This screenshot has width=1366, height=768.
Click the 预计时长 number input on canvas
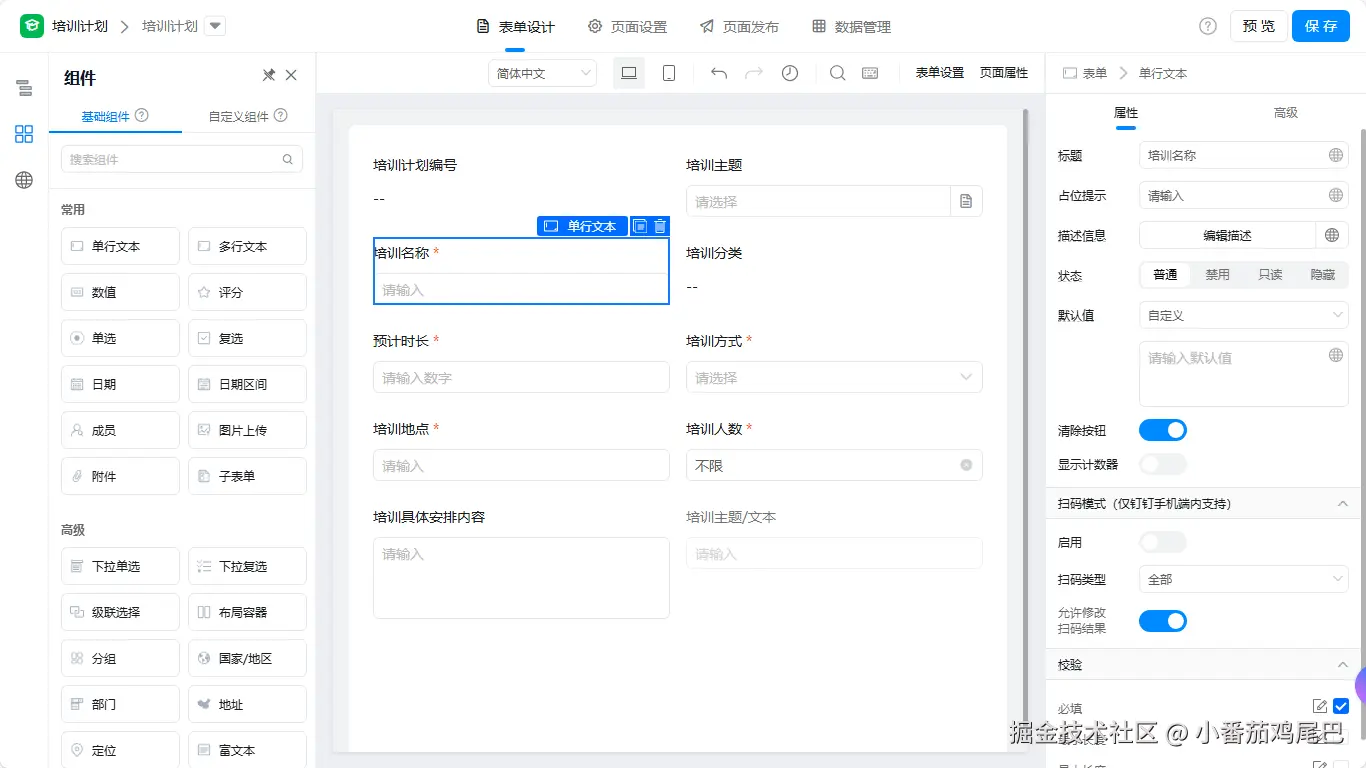[x=521, y=377]
